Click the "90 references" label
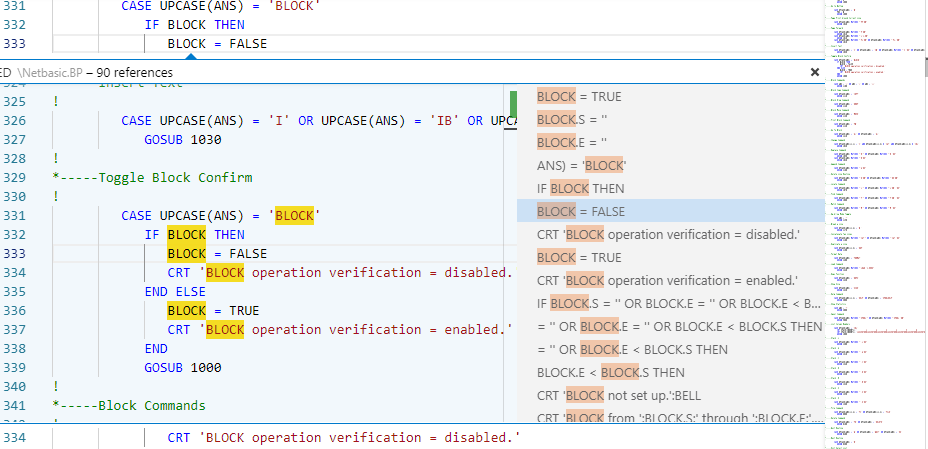The height and width of the screenshot is (449, 928). [135, 73]
